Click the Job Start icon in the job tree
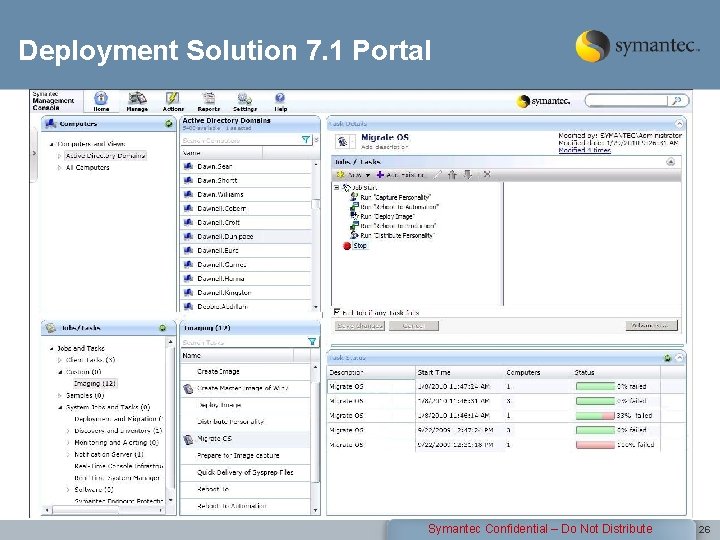 (347, 187)
